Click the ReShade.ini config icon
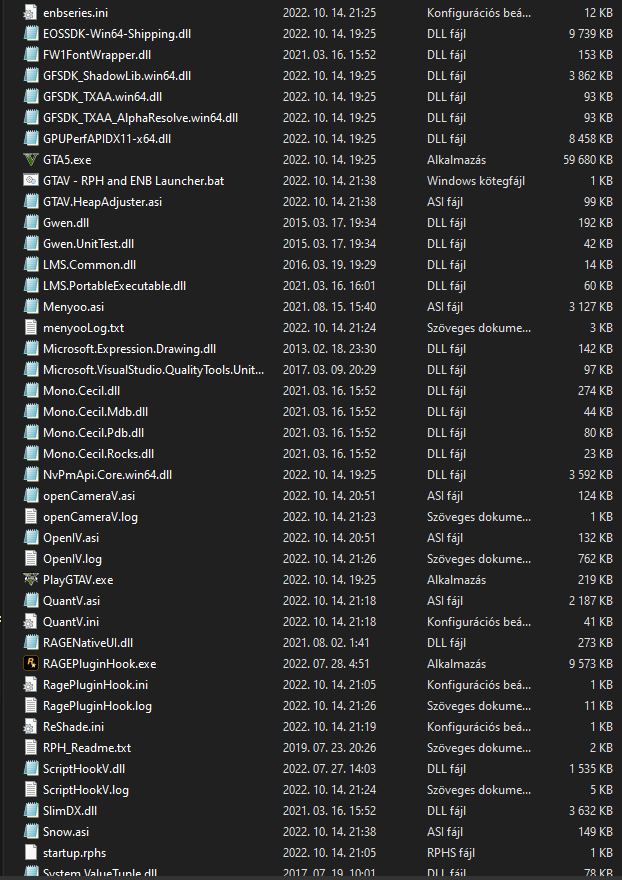The height and width of the screenshot is (880, 622). [x=30, y=727]
